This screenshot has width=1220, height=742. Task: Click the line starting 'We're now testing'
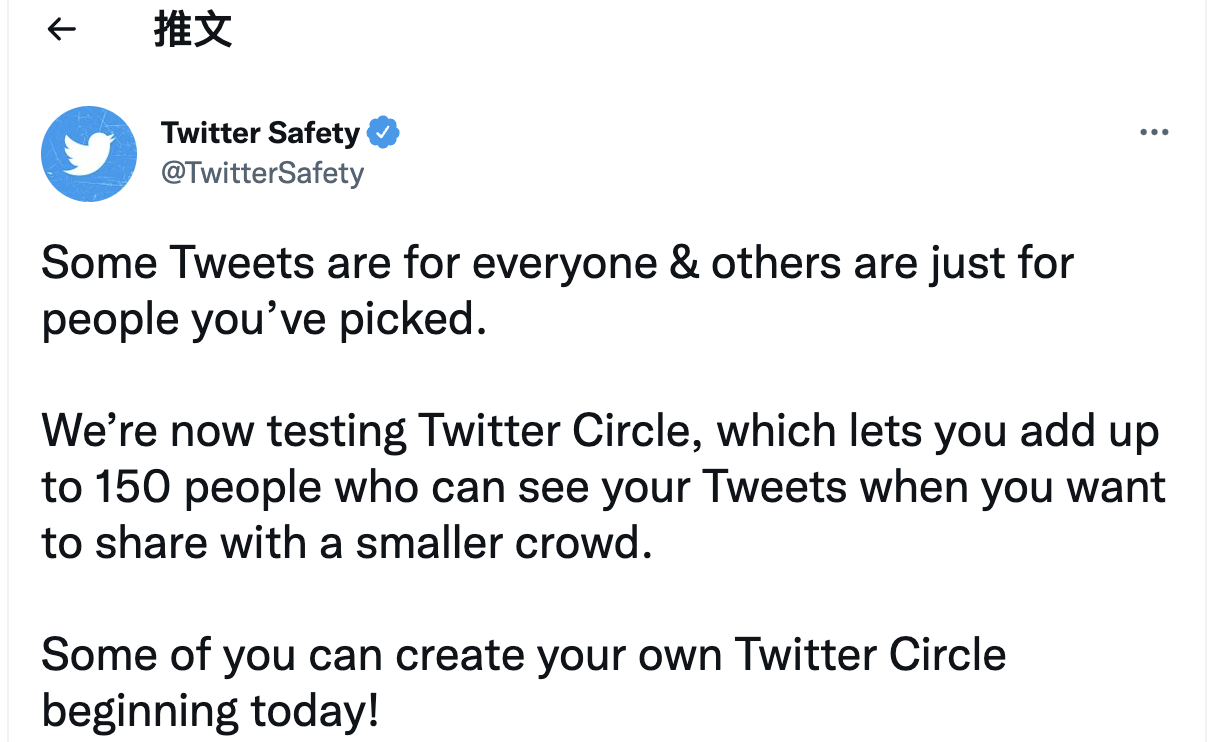(x=600, y=432)
